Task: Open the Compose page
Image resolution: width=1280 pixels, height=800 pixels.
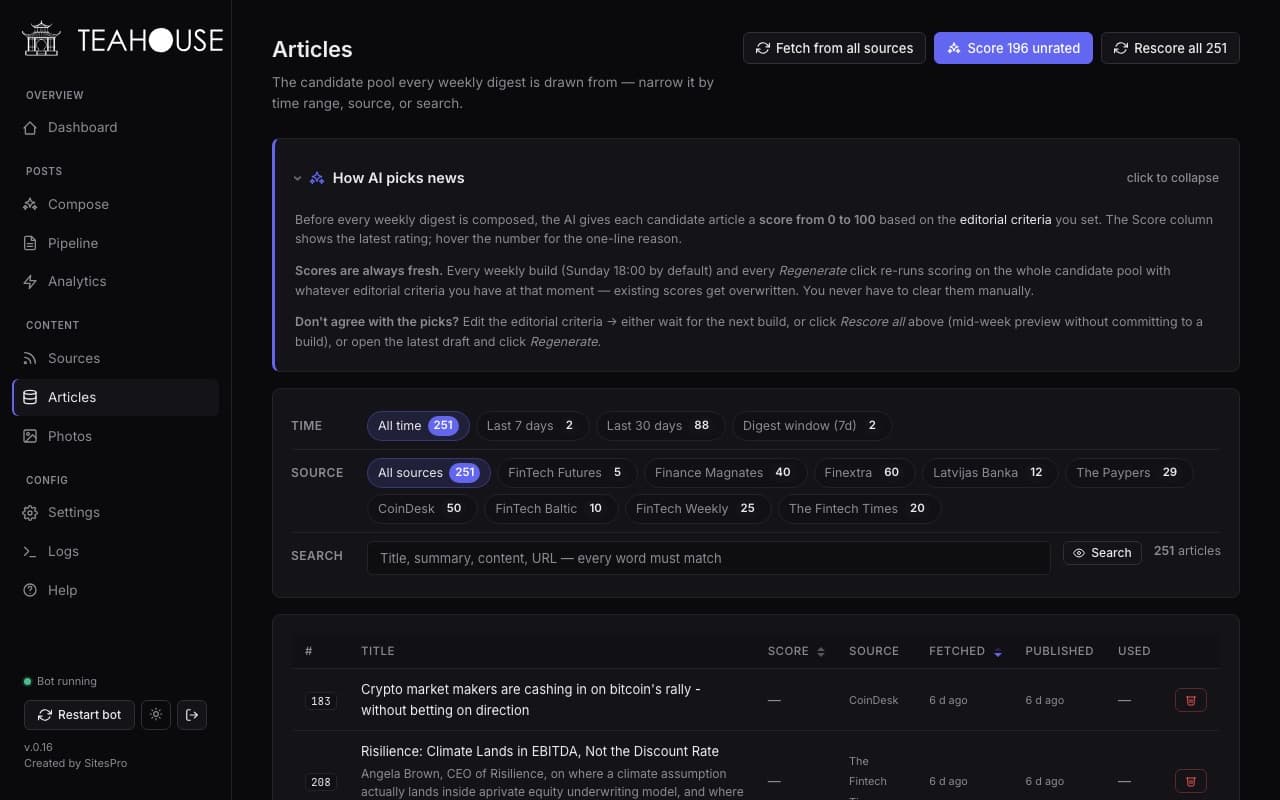Action: pyautogui.click(x=116, y=204)
